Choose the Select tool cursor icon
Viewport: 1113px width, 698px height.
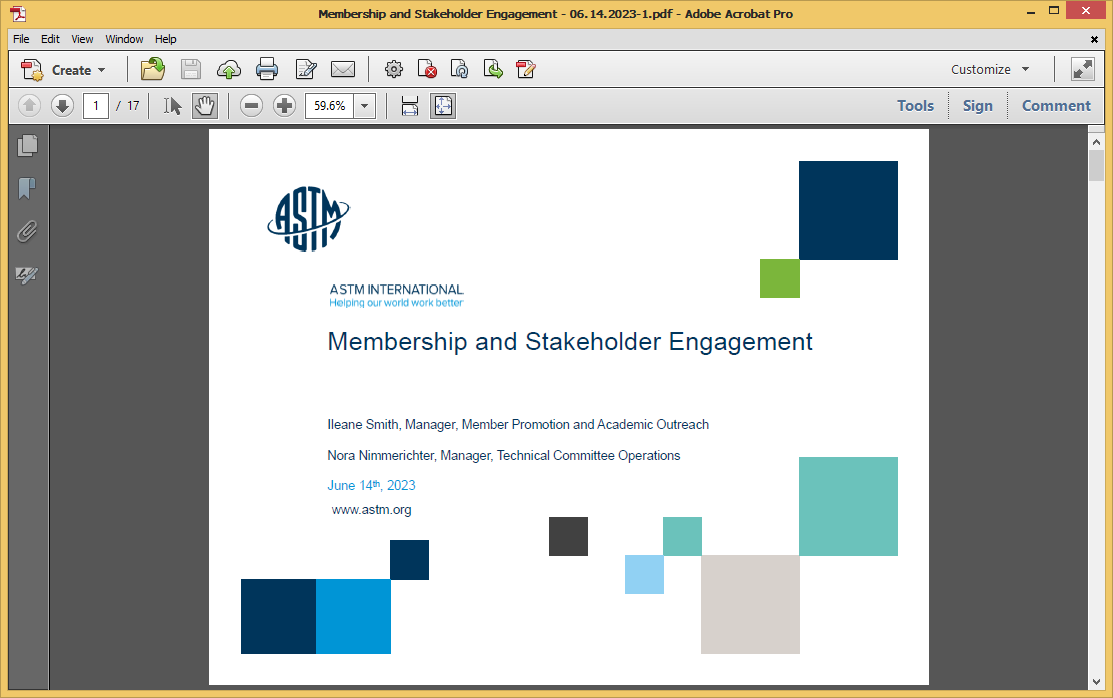pyautogui.click(x=172, y=106)
